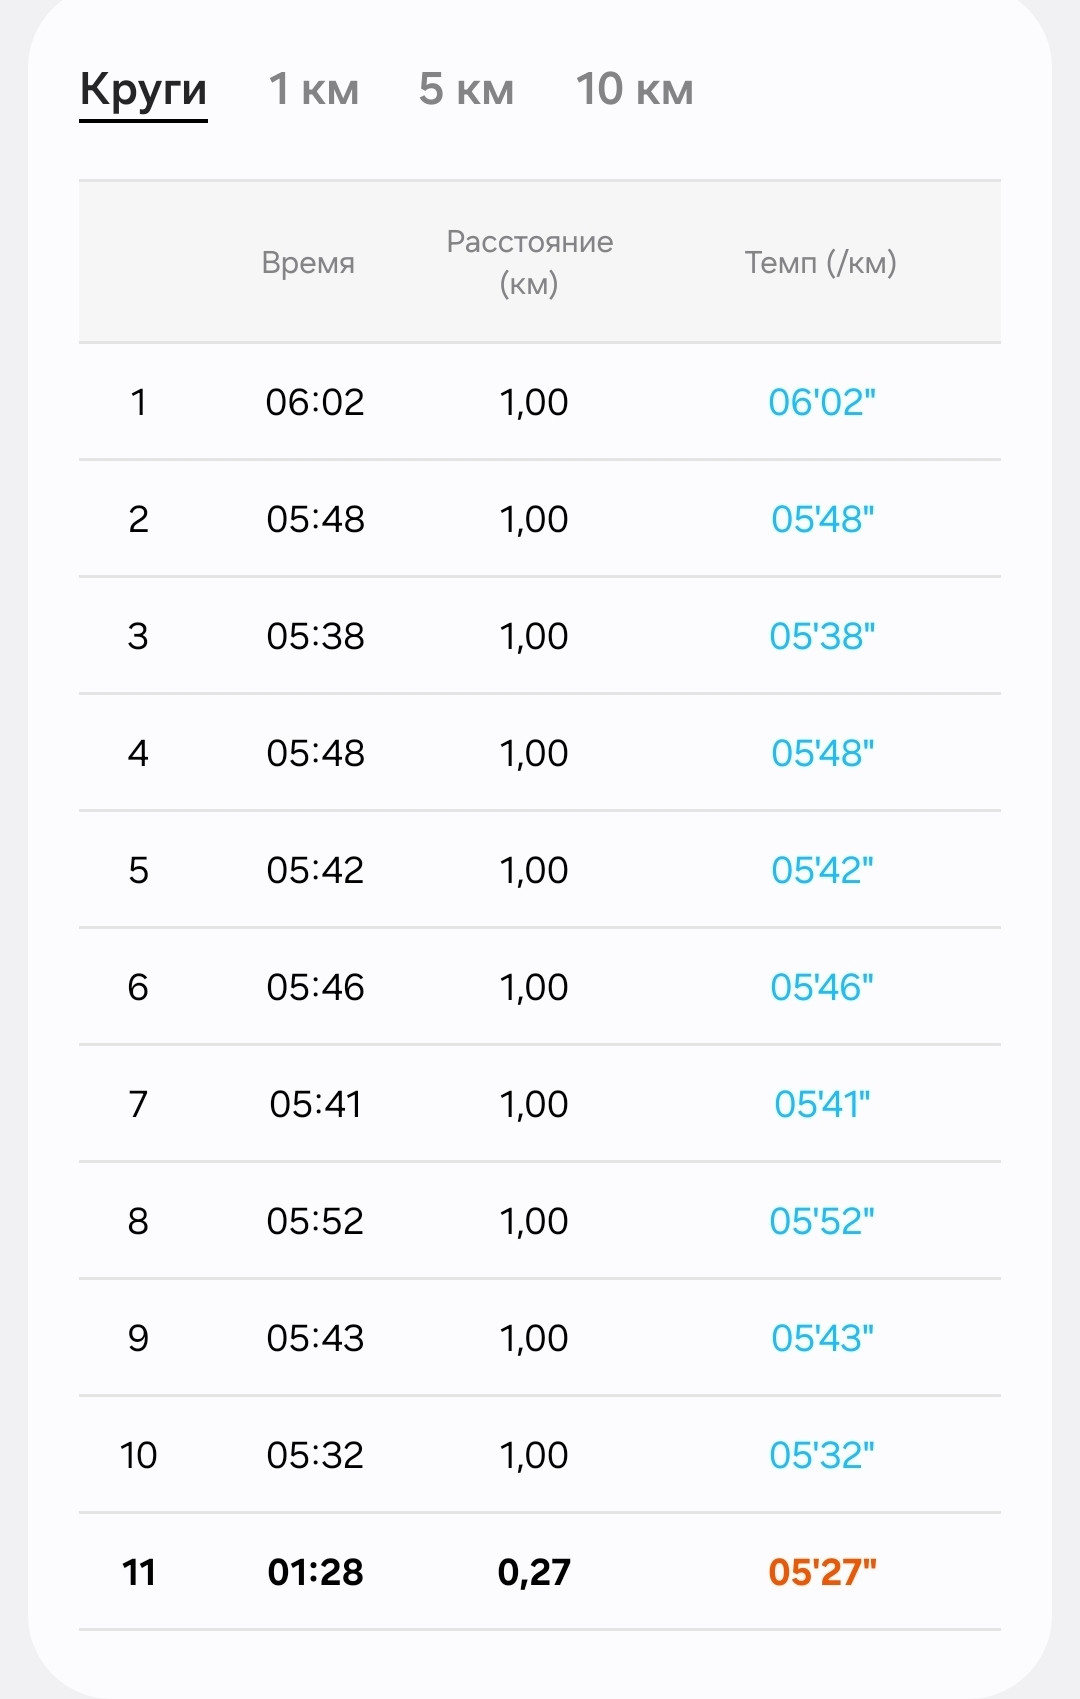Click the Расстояние (км) column header
This screenshot has width=1080, height=1699.
[x=529, y=263]
